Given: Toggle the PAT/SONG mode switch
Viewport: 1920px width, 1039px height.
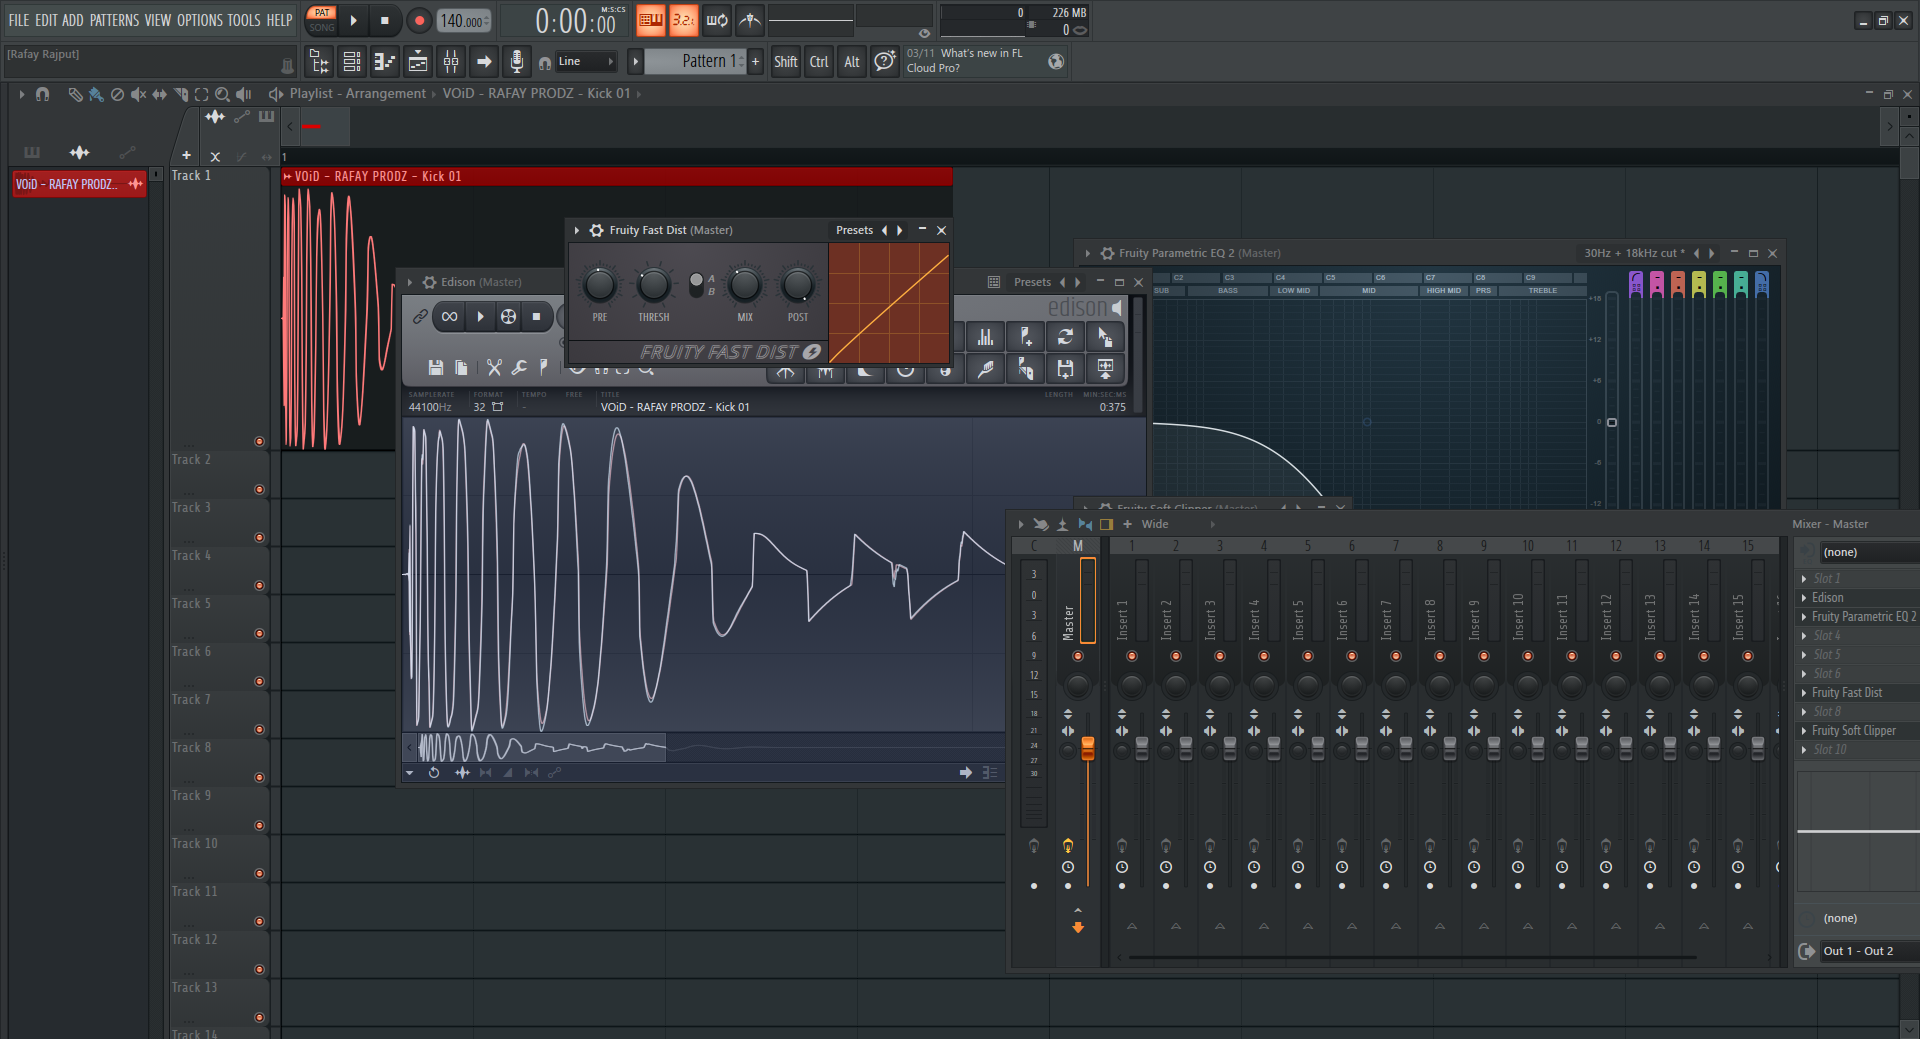Looking at the screenshot, I should click(x=321, y=20).
